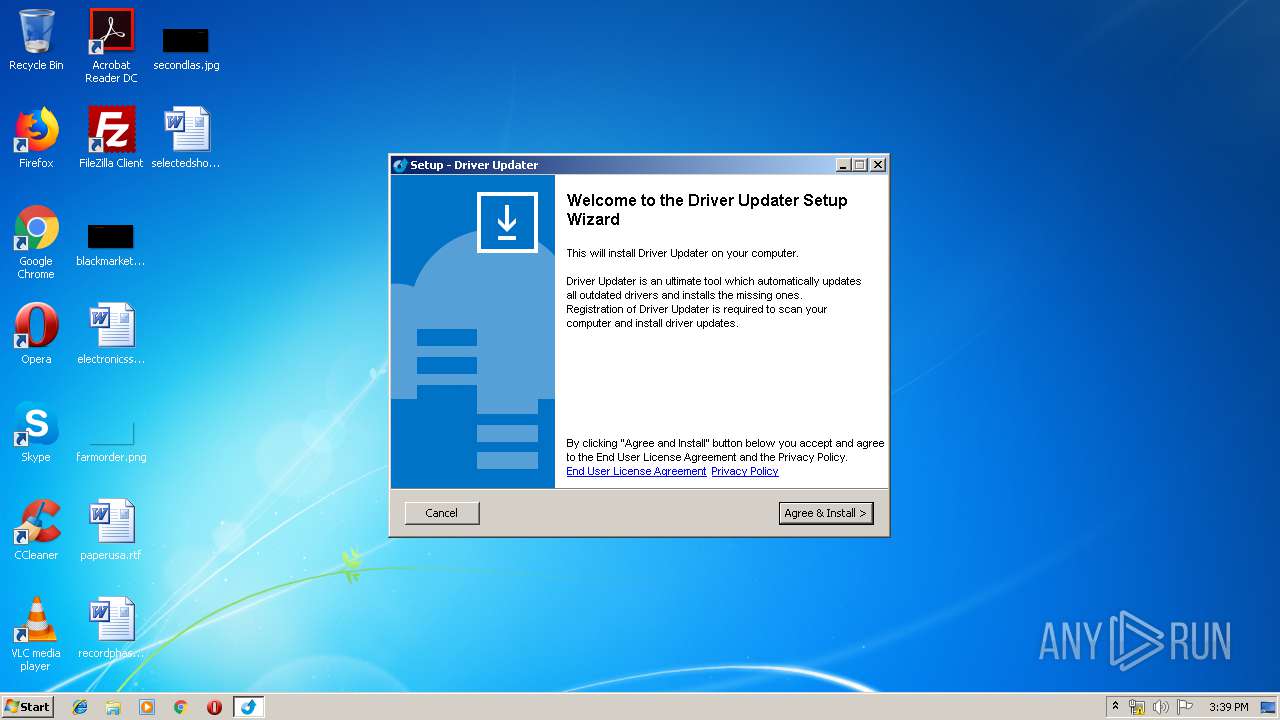1280x720 pixels.
Task: Open the Skype desktop shortcut
Action: point(36,432)
